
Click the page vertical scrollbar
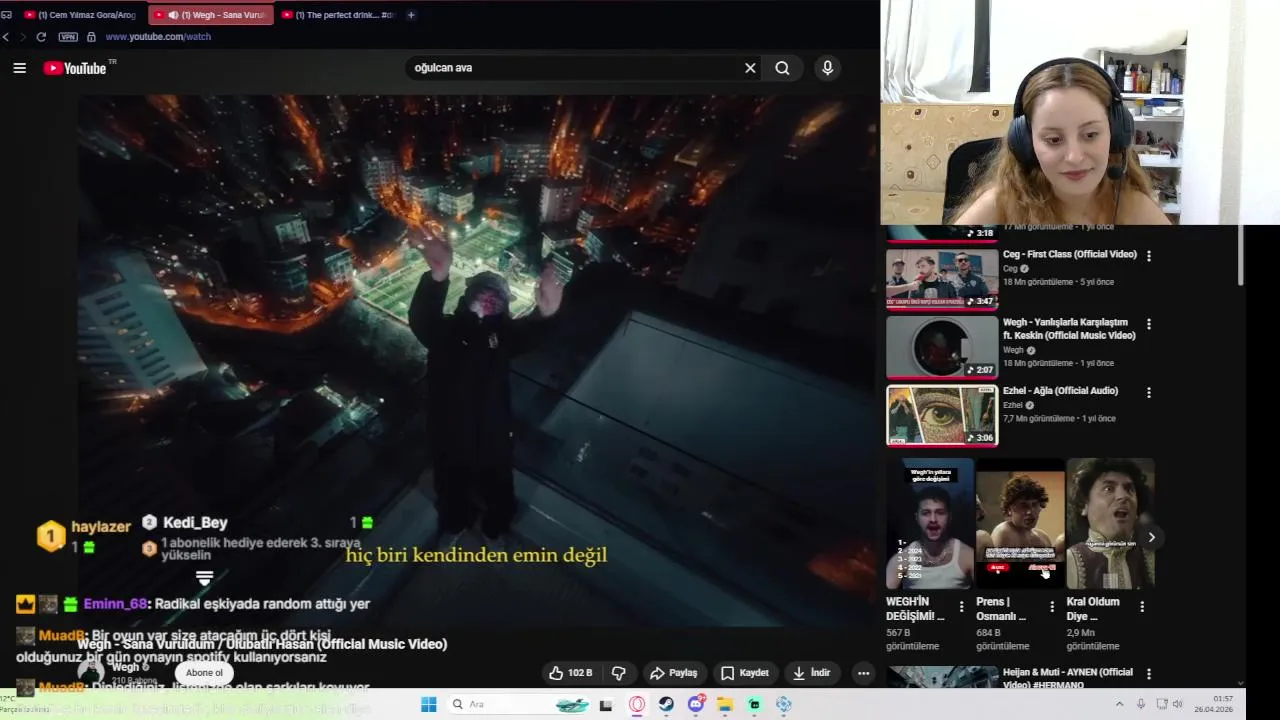point(1241,255)
